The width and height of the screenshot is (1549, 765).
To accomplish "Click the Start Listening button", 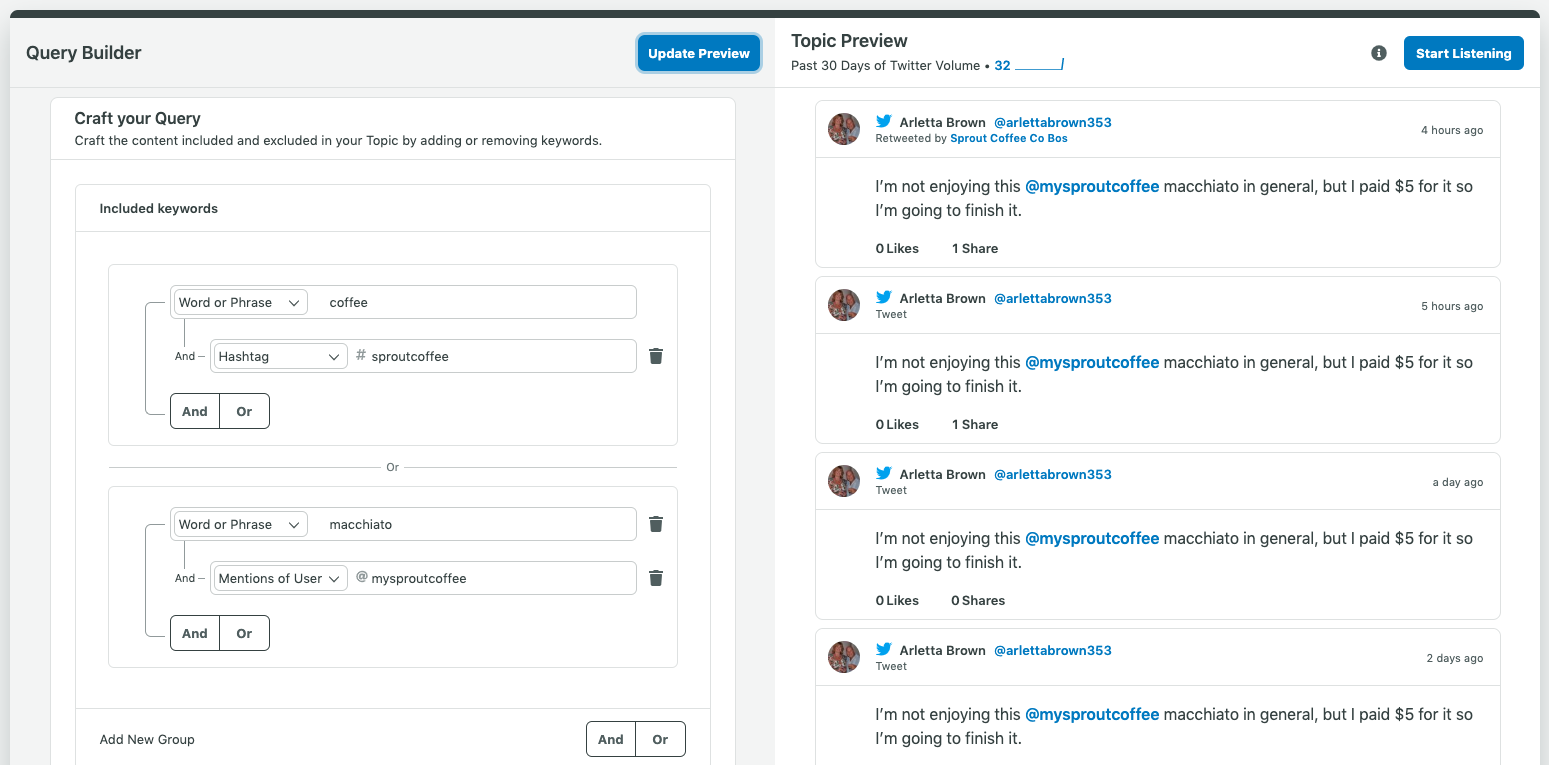I will click(1464, 53).
